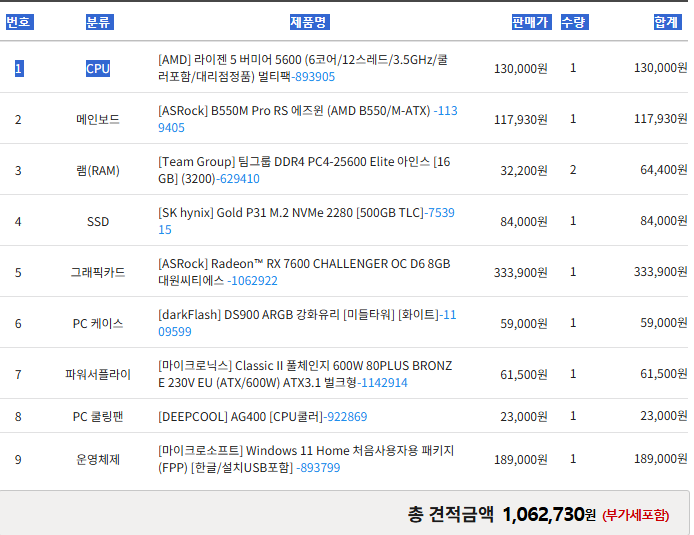Click the 117,930원 unit price of 메인보드

pos(520,119)
